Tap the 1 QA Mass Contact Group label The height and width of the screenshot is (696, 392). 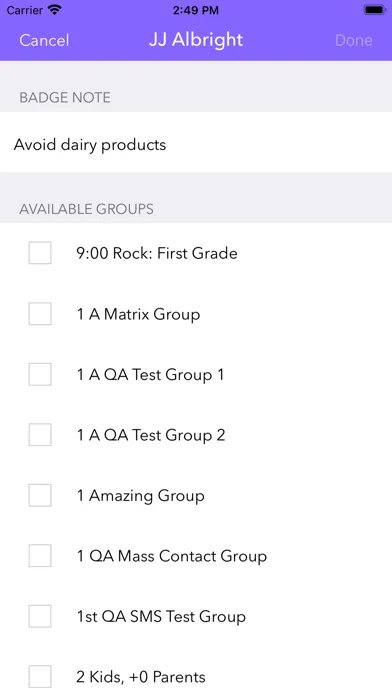coord(172,556)
